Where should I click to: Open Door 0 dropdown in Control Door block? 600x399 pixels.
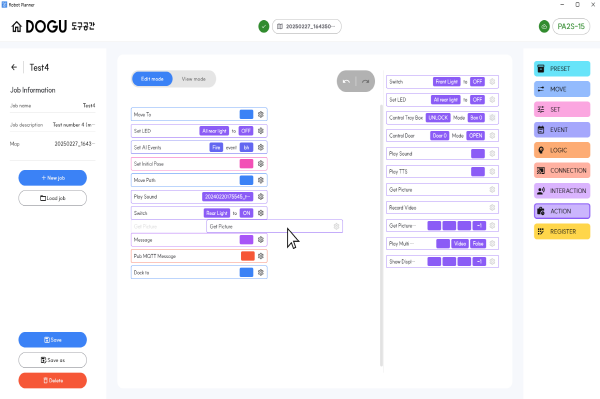coord(440,135)
